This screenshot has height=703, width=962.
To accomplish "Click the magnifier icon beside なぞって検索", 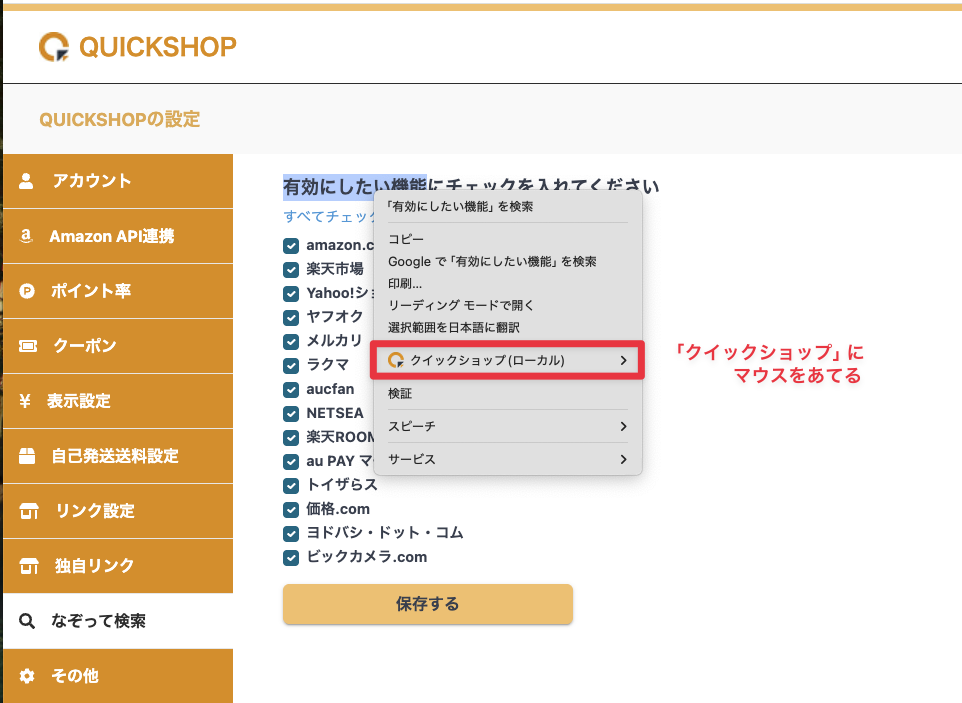I will [x=27, y=621].
